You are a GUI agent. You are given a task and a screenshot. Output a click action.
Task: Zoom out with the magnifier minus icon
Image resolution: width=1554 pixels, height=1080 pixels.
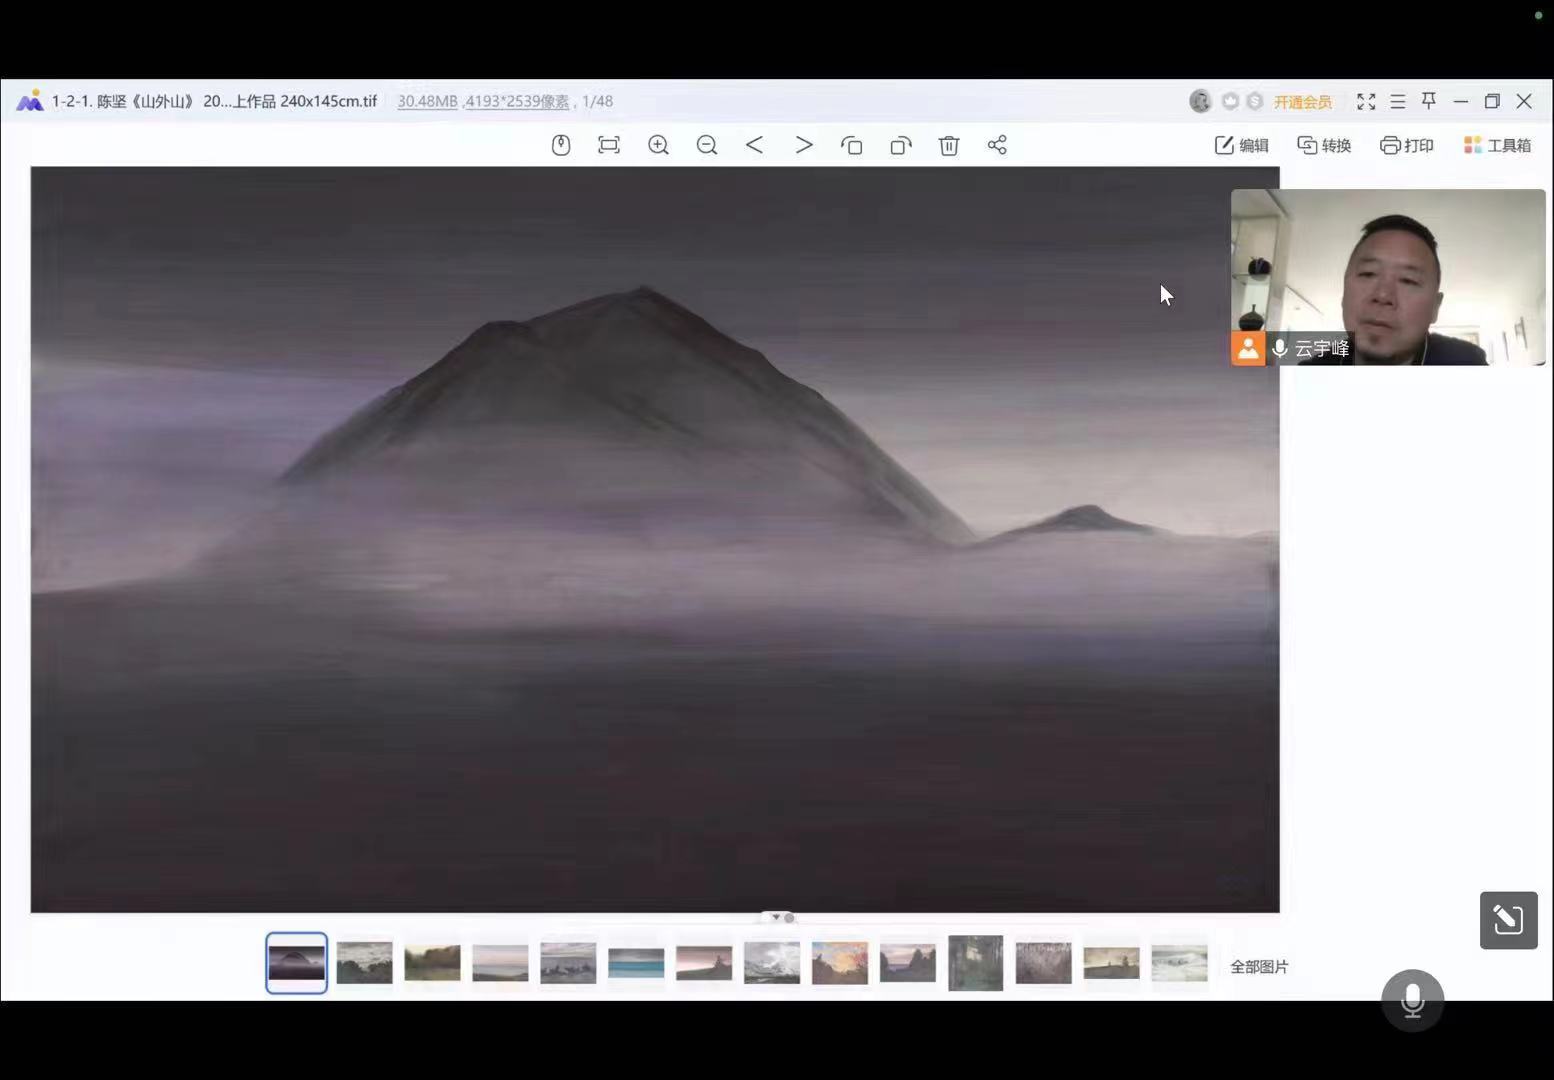tap(707, 145)
